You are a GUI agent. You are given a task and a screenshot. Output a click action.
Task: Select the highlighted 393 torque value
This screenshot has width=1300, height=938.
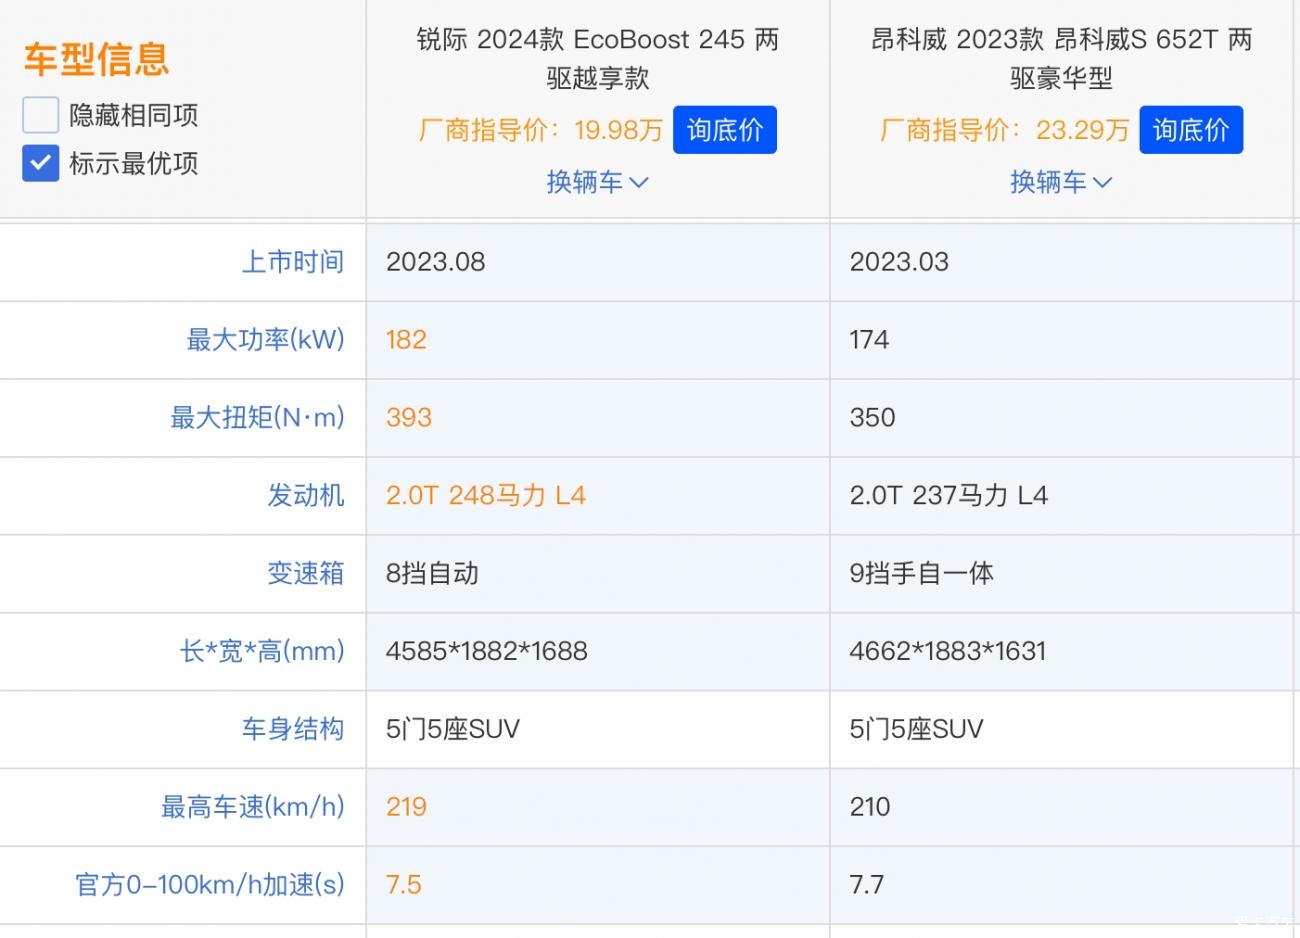pyautogui.click(x=409, y=418)
